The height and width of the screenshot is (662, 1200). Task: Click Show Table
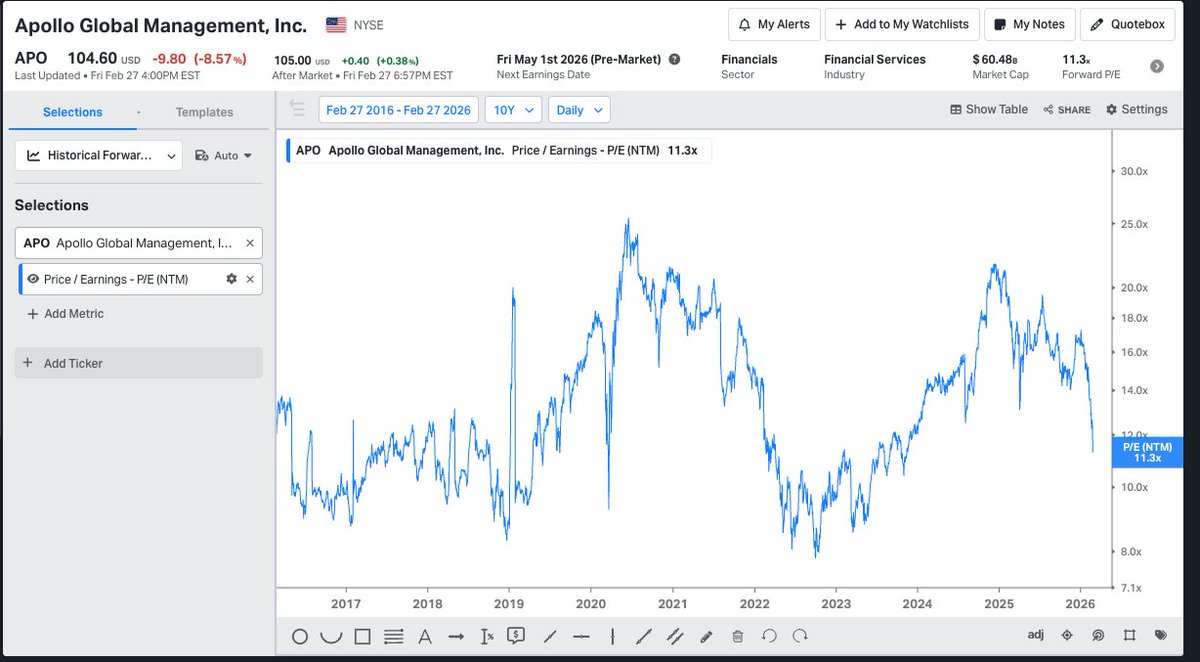(989, 109)
